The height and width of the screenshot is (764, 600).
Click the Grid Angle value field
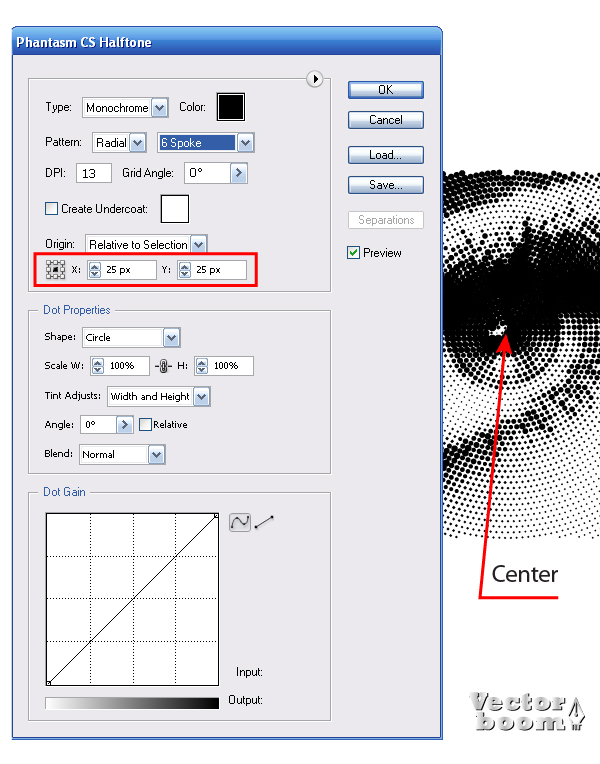(x=207, y=173)
